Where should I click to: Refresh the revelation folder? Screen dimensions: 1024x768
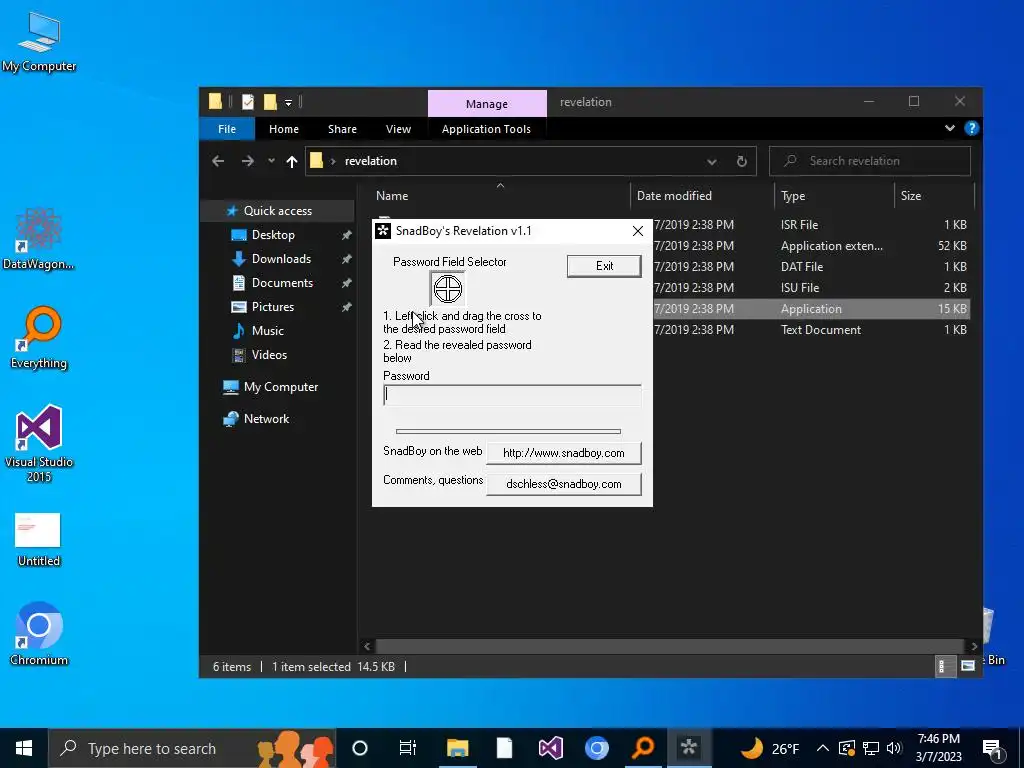[742, 161]
